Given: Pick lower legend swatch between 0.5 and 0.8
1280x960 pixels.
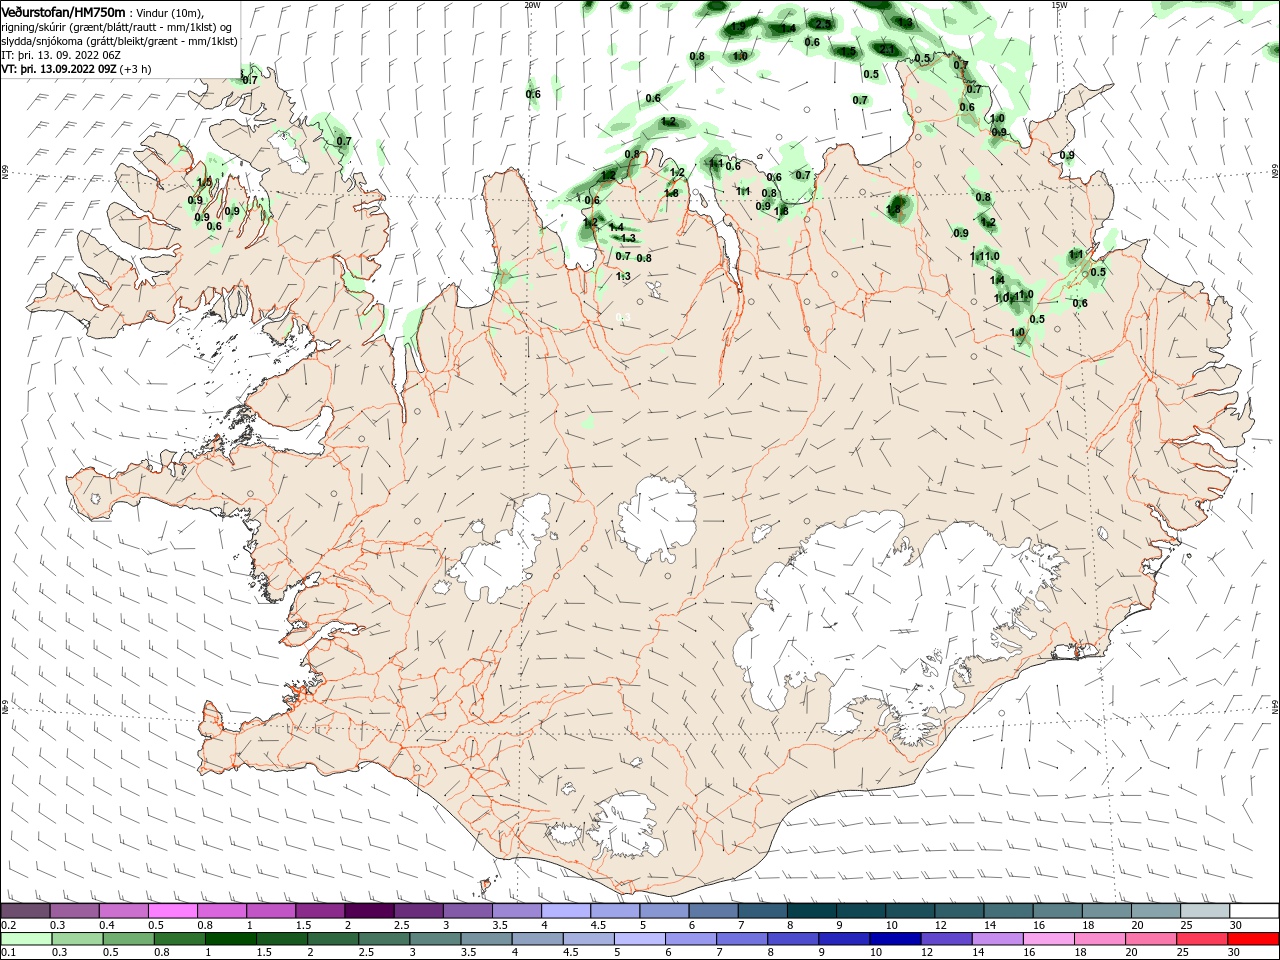Looking at the screenshot, I should click(x=128, y=939).
